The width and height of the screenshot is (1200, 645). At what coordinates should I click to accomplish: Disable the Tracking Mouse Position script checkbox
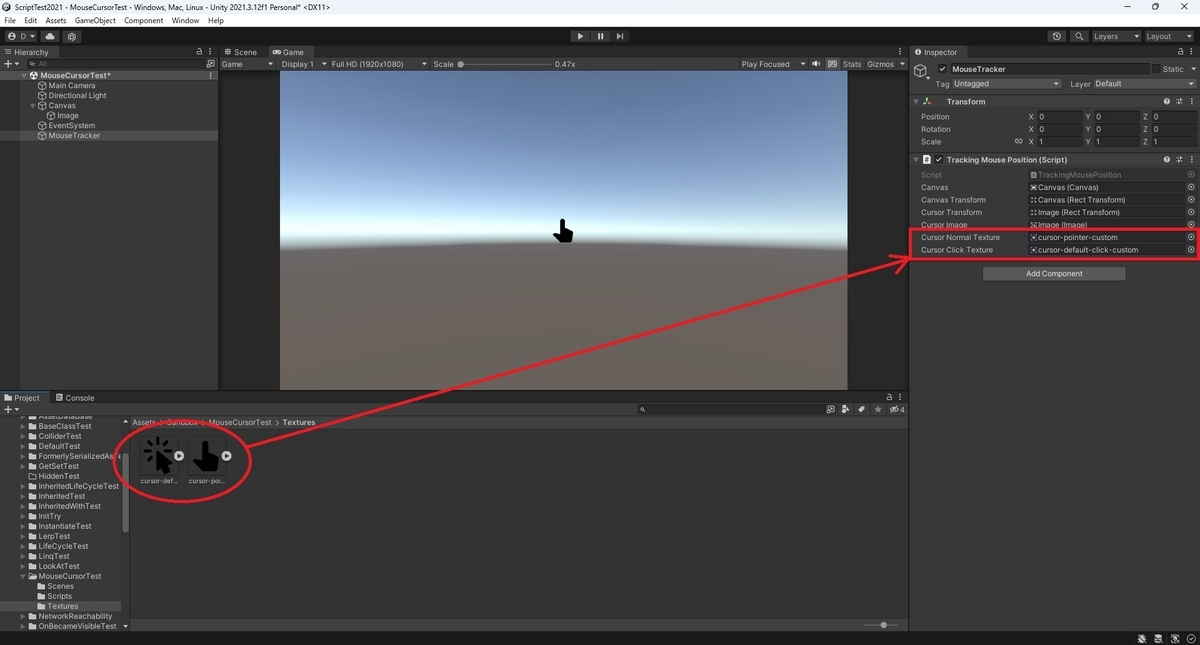937,160
